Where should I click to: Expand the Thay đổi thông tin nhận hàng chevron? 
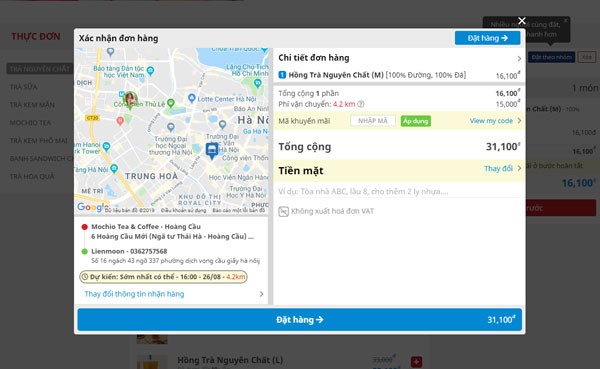(x=261, y=294)
